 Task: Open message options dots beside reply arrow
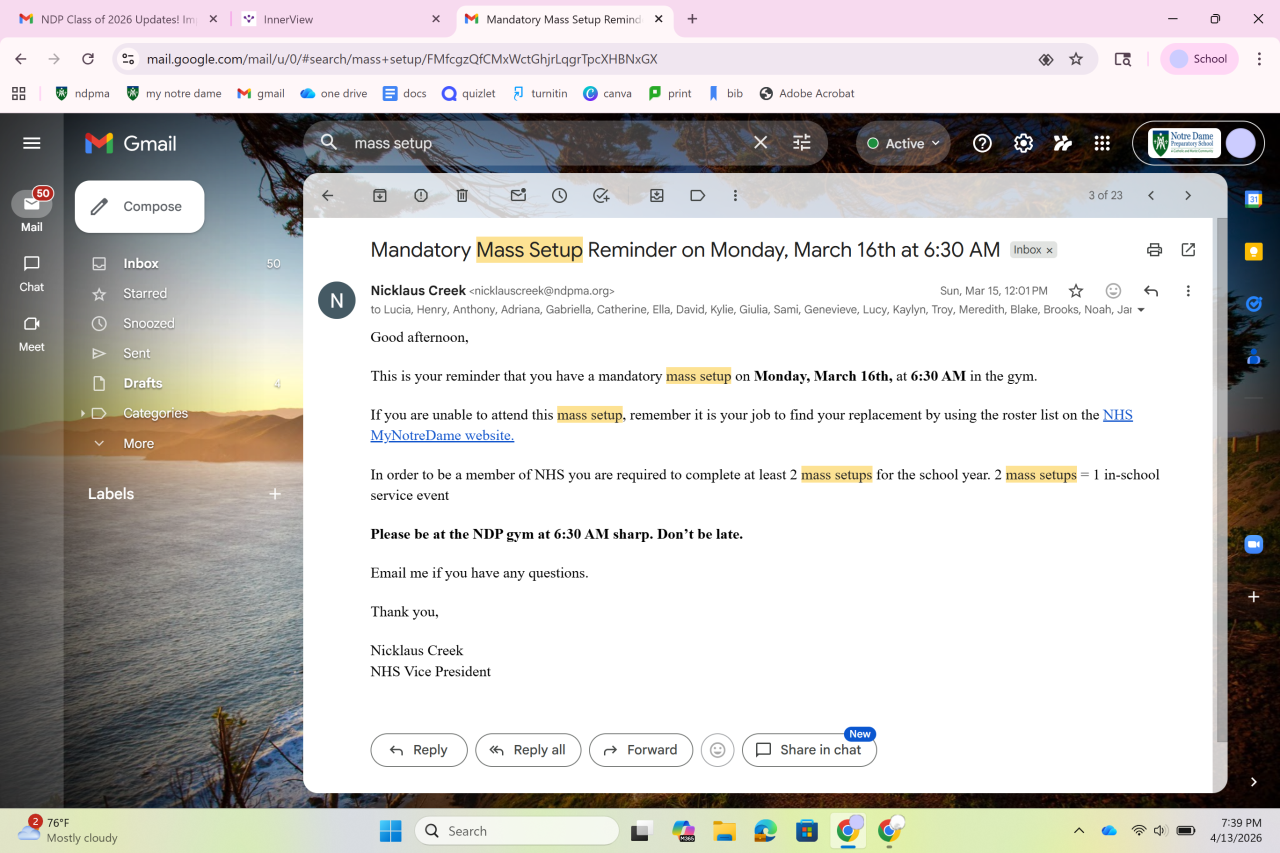(1188, 291)
